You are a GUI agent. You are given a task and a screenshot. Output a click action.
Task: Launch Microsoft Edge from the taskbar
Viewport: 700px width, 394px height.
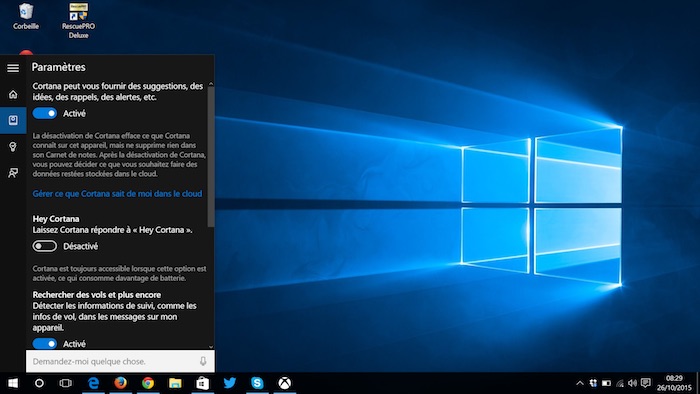coord(93,383)
